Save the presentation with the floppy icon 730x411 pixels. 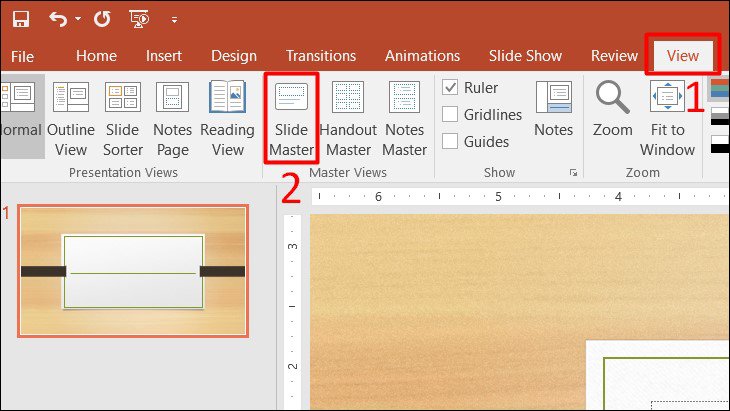tap(21, 19)
